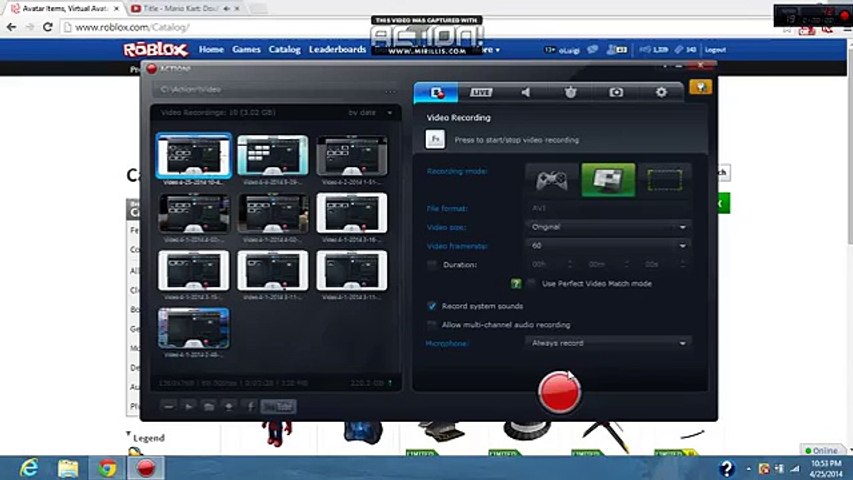The image size is (853, 480).
Task: Click the Roblox logo in browser
Action: (156, 50)
